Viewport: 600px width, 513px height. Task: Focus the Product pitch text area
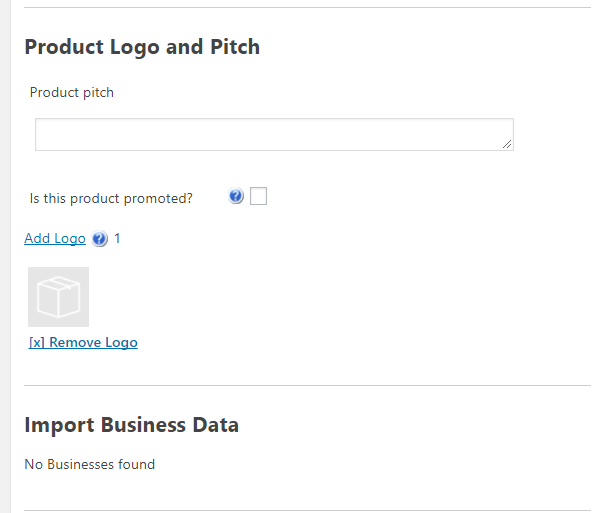point(274,135)
